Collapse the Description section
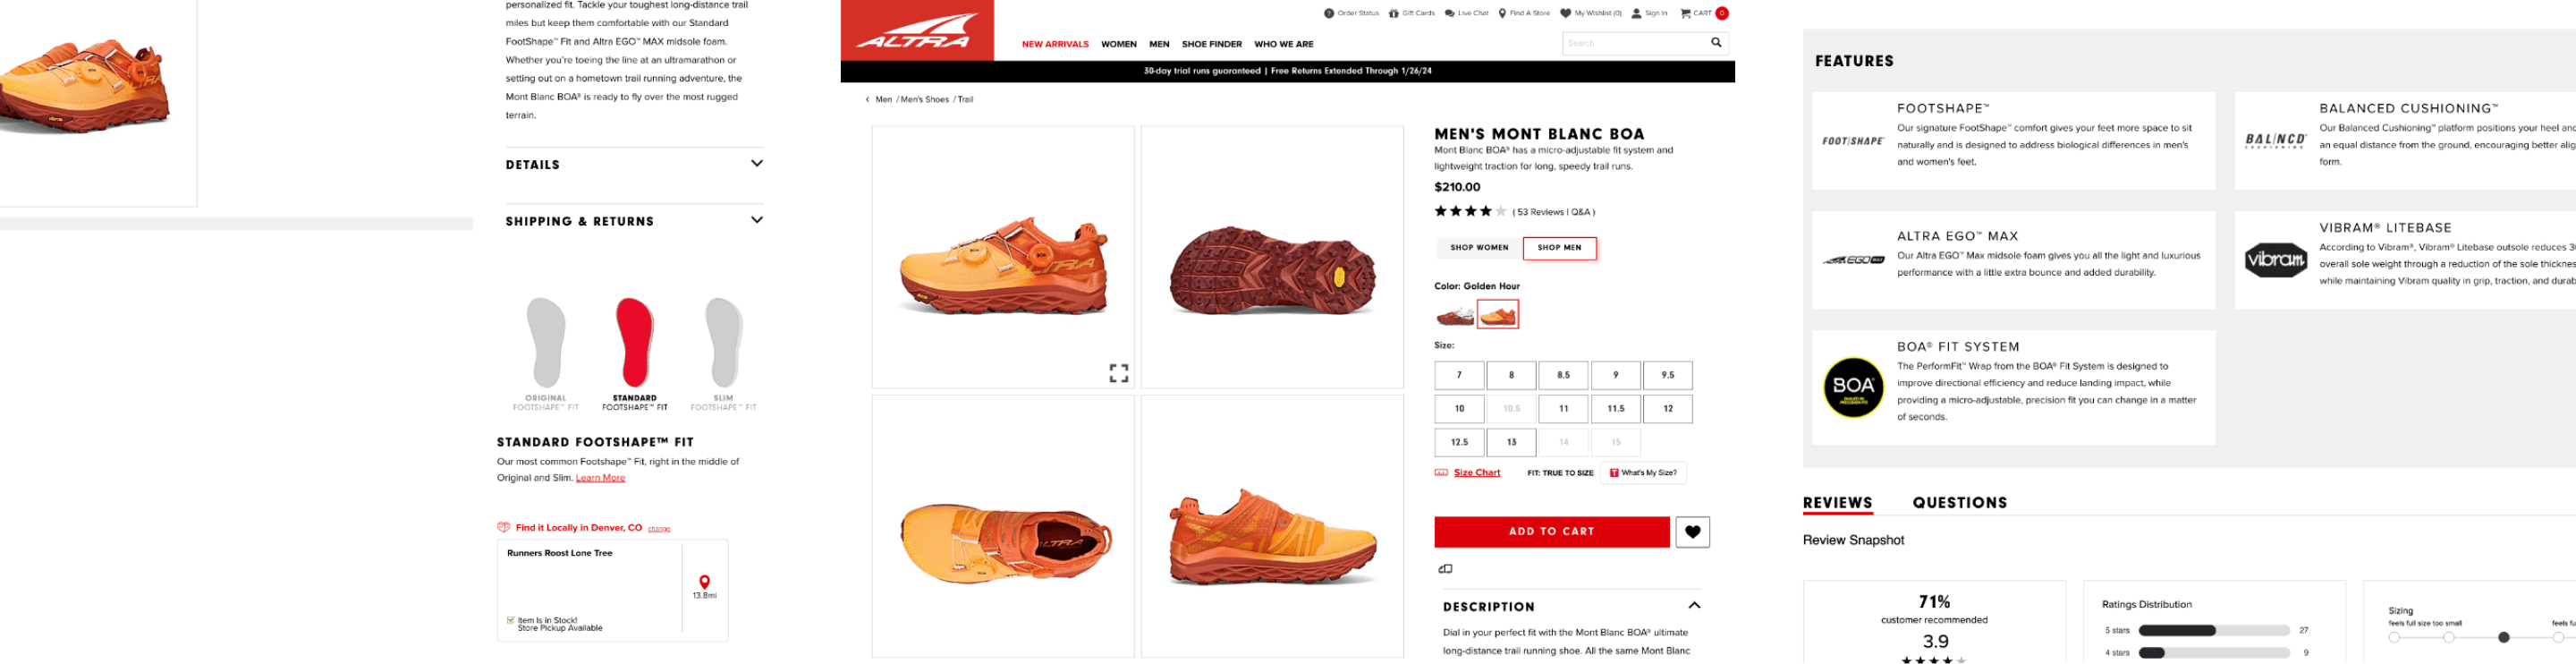The width and height of the screenshot is (2576, 664). point(1694,605)
